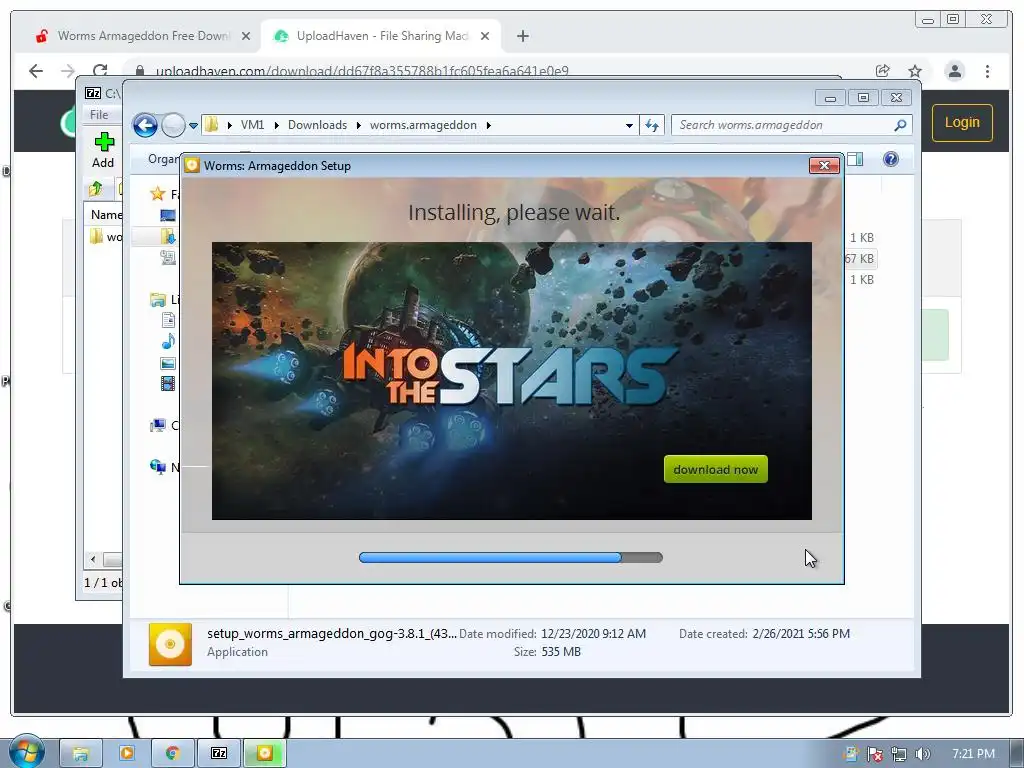The image size is (1024, 768).
Task: Switch to Chrome from taskbar
Action: pyautogui.click(x=172, y=754)
